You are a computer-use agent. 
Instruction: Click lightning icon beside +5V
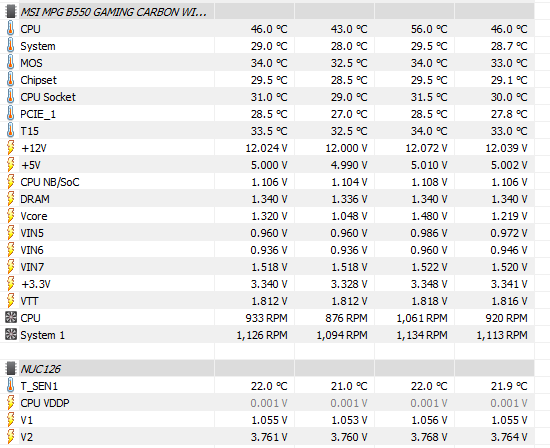[11, 165]
